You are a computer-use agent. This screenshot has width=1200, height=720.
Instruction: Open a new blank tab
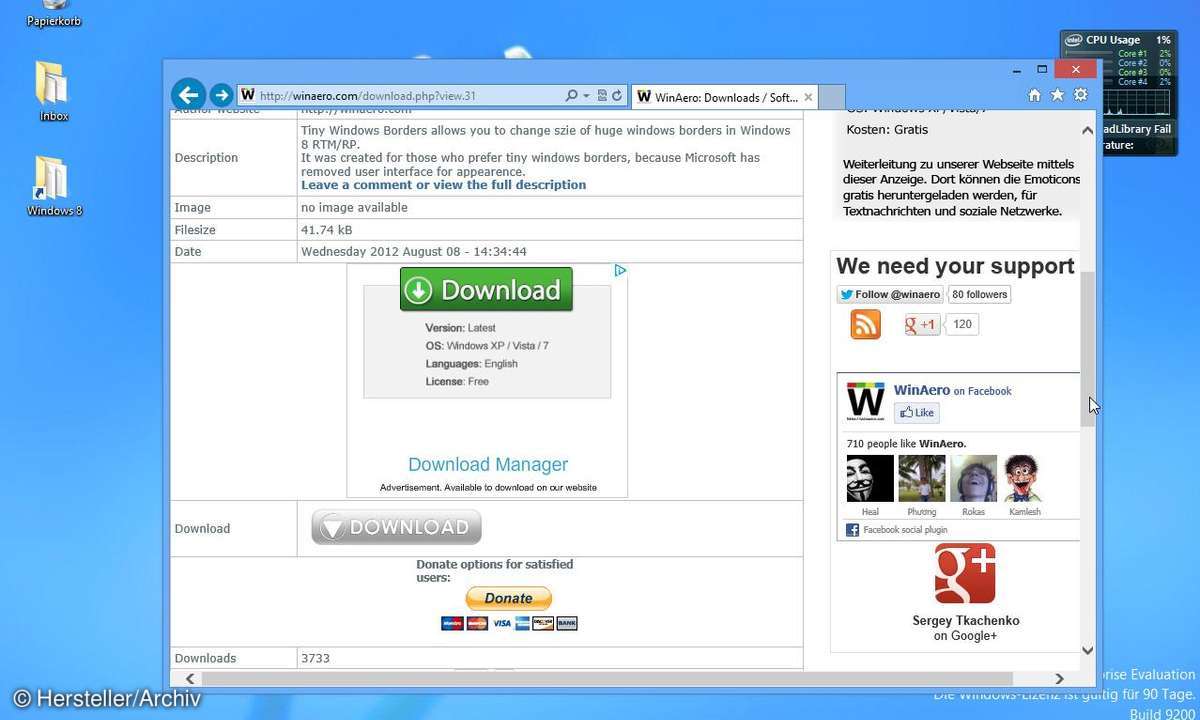[x=833, y=97]
